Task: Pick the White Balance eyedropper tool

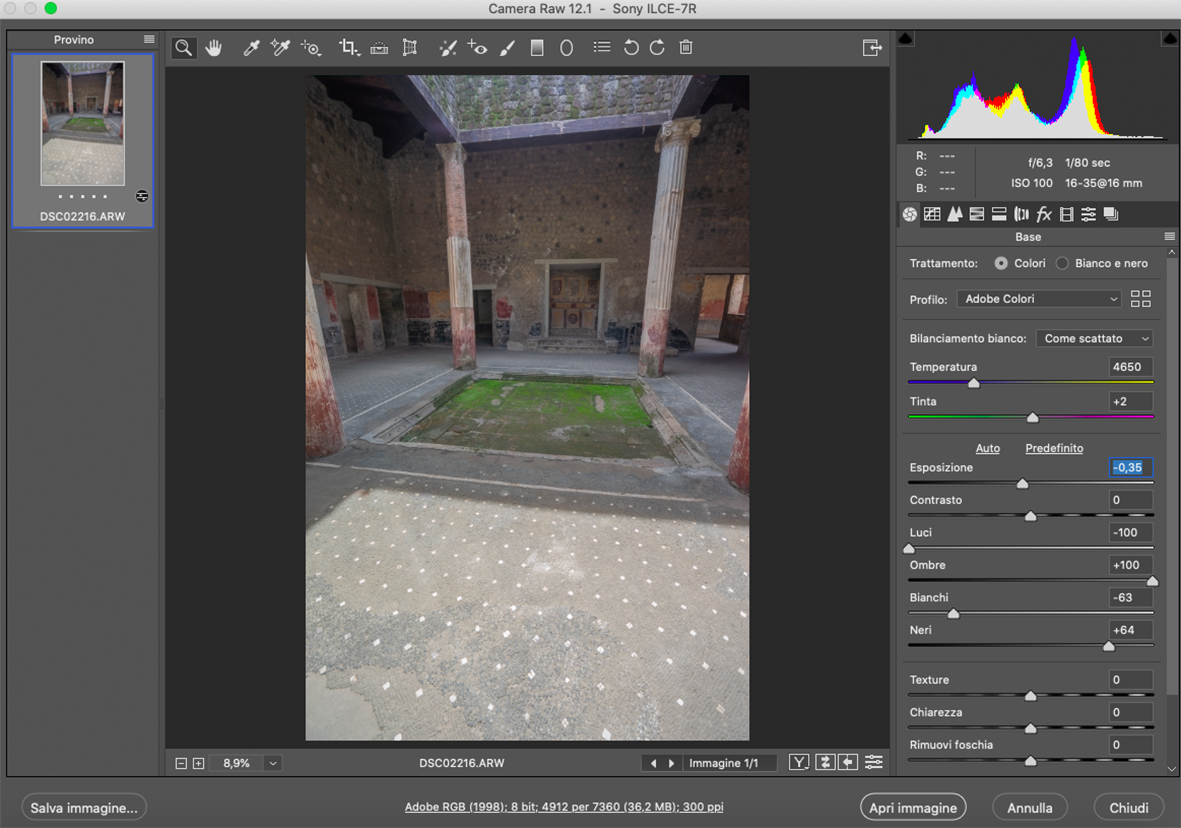Action: pyautogui.click(x=251, y=48)
